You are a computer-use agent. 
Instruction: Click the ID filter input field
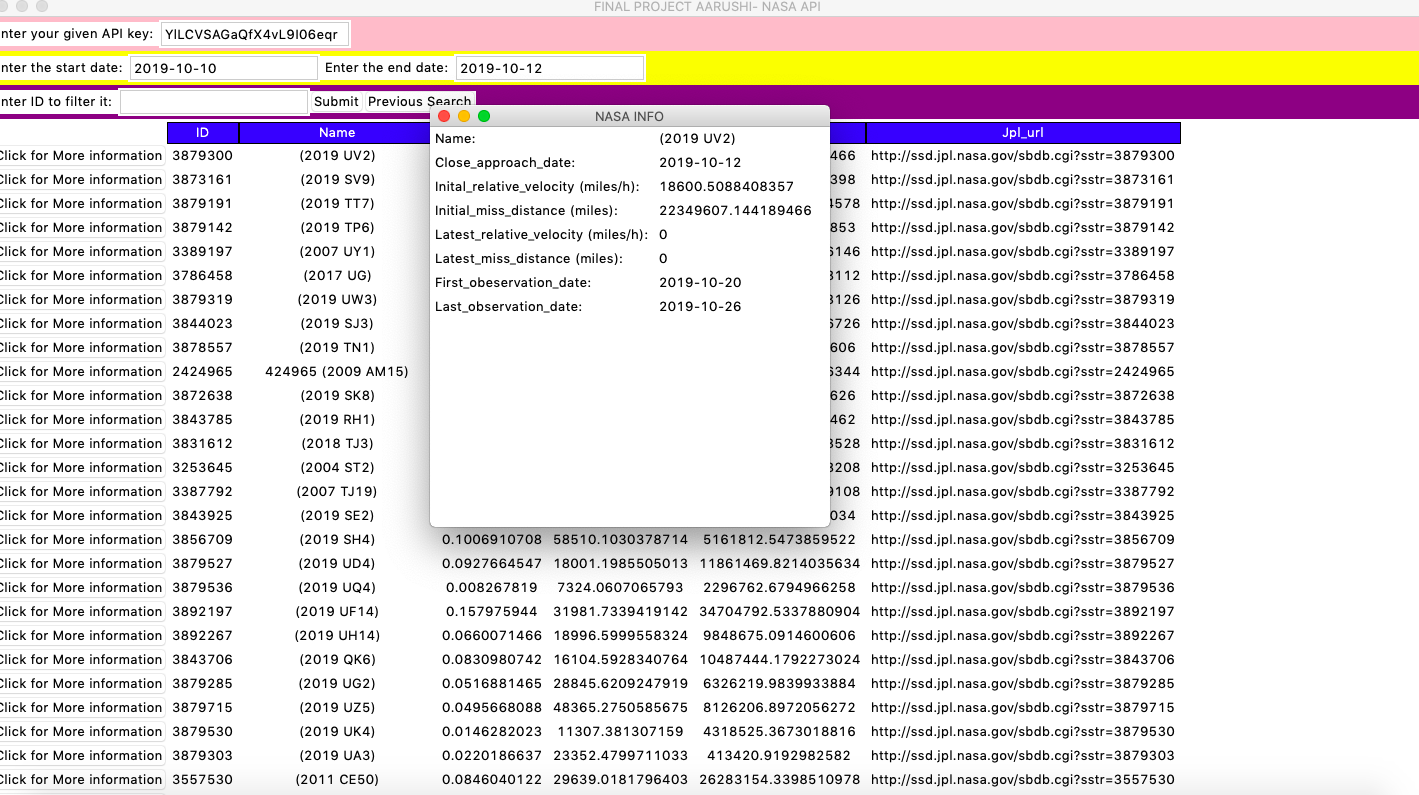coord(214,101)
